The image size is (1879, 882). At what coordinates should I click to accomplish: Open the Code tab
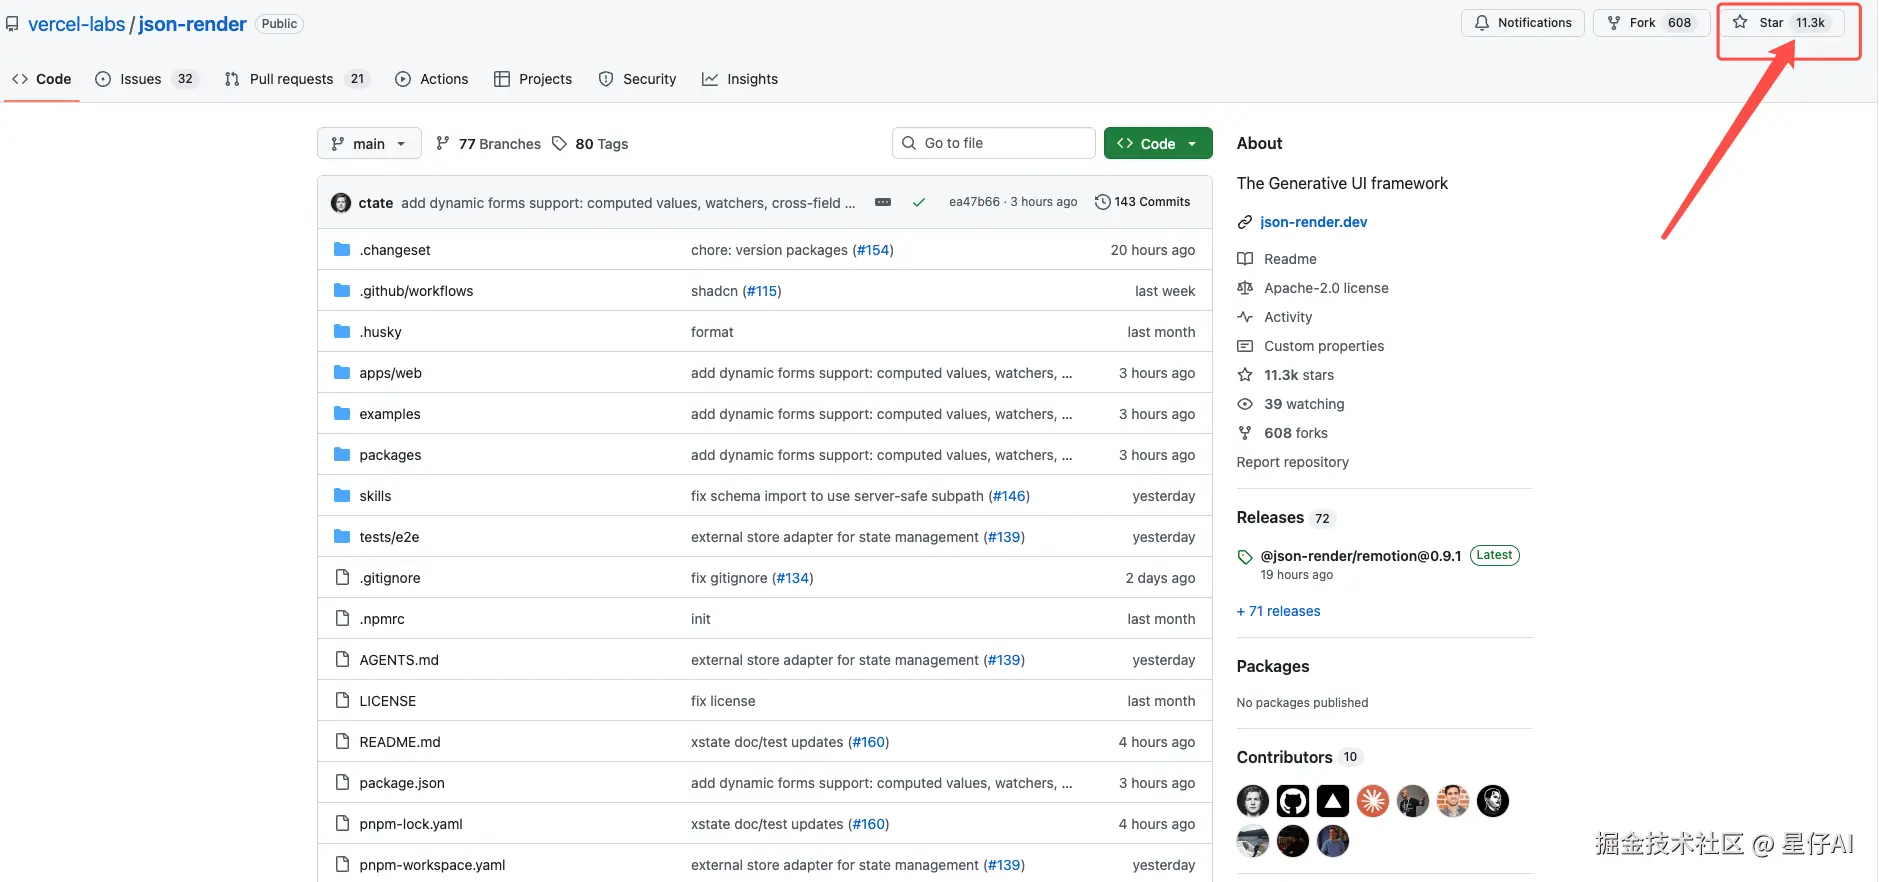pyautogui.click(x=42, y=79)
